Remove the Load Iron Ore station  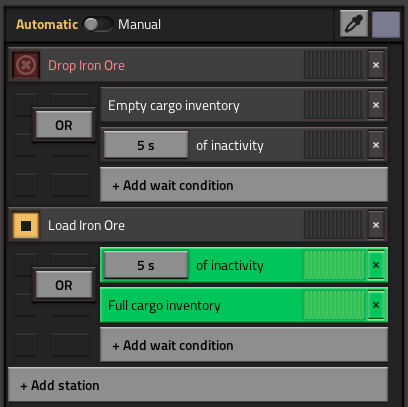[x=376, y=225]
